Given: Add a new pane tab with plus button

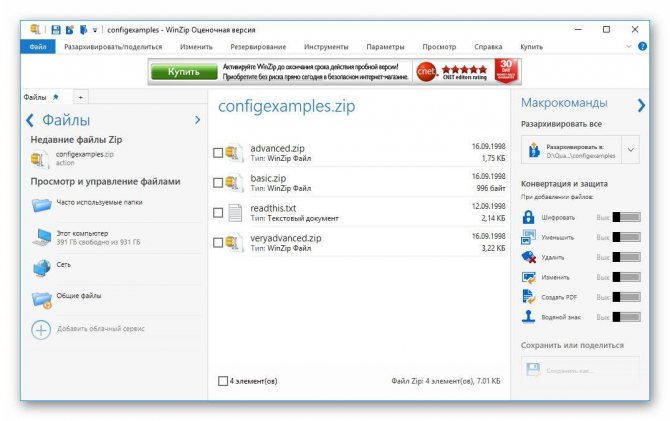Looking at the screenshot, I should click(81, 97).
